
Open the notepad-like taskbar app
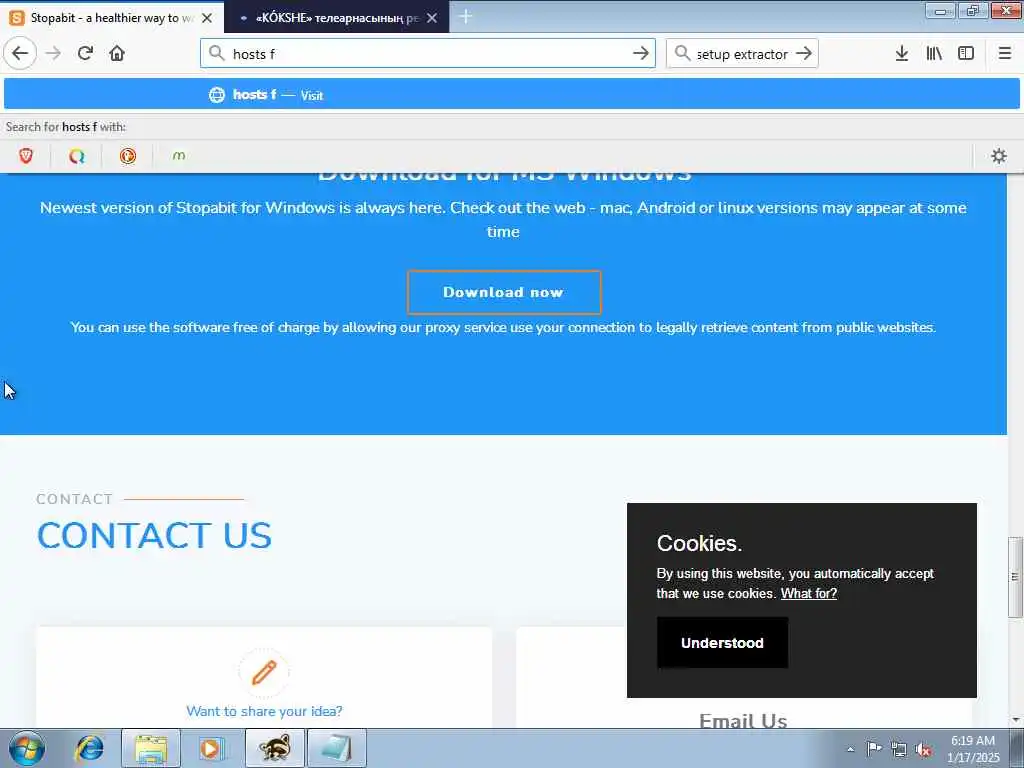coord(336,749)
